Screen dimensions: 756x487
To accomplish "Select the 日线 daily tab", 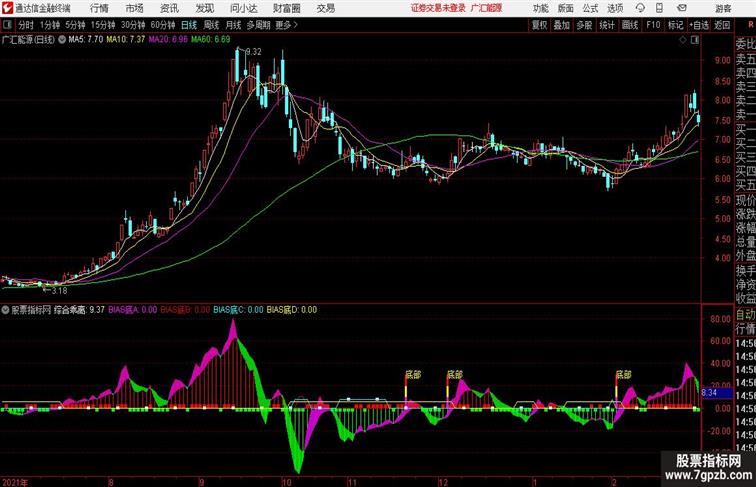I will click(x=189, y=25).
